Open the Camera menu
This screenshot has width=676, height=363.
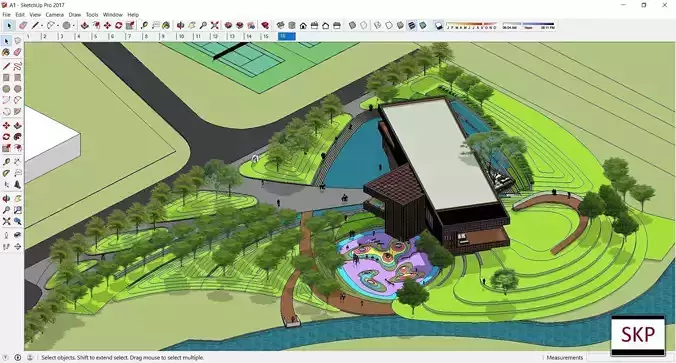coord(54,15)
